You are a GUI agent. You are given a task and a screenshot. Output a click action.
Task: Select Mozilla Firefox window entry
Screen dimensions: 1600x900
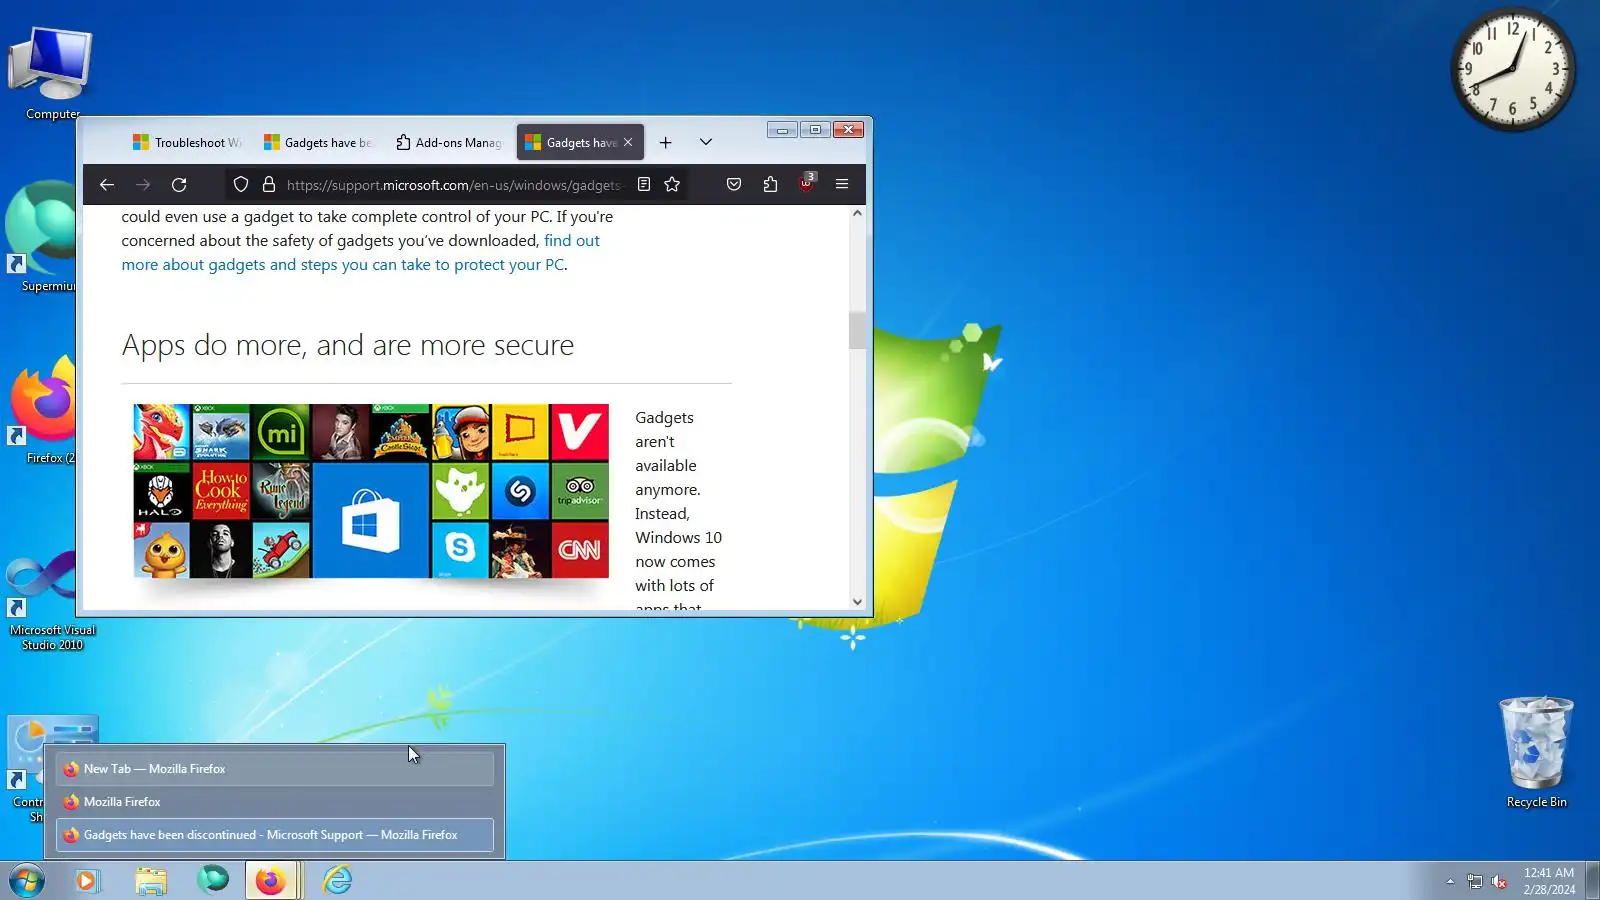coord(274,802)
